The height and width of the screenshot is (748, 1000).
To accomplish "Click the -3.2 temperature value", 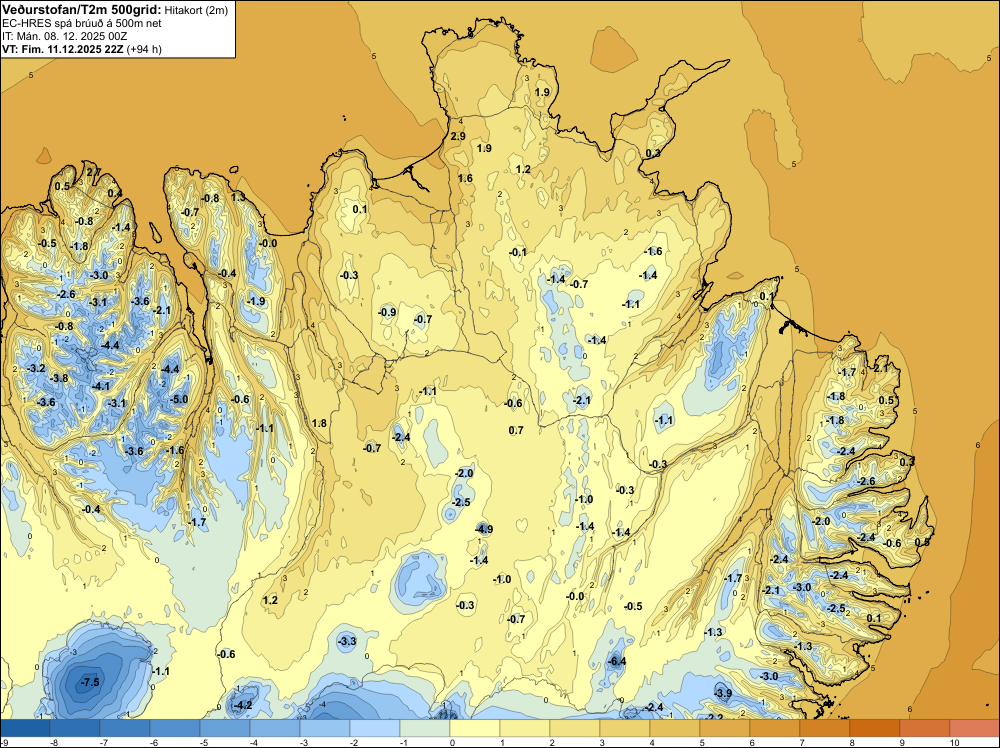I will (x=36, y=369).
